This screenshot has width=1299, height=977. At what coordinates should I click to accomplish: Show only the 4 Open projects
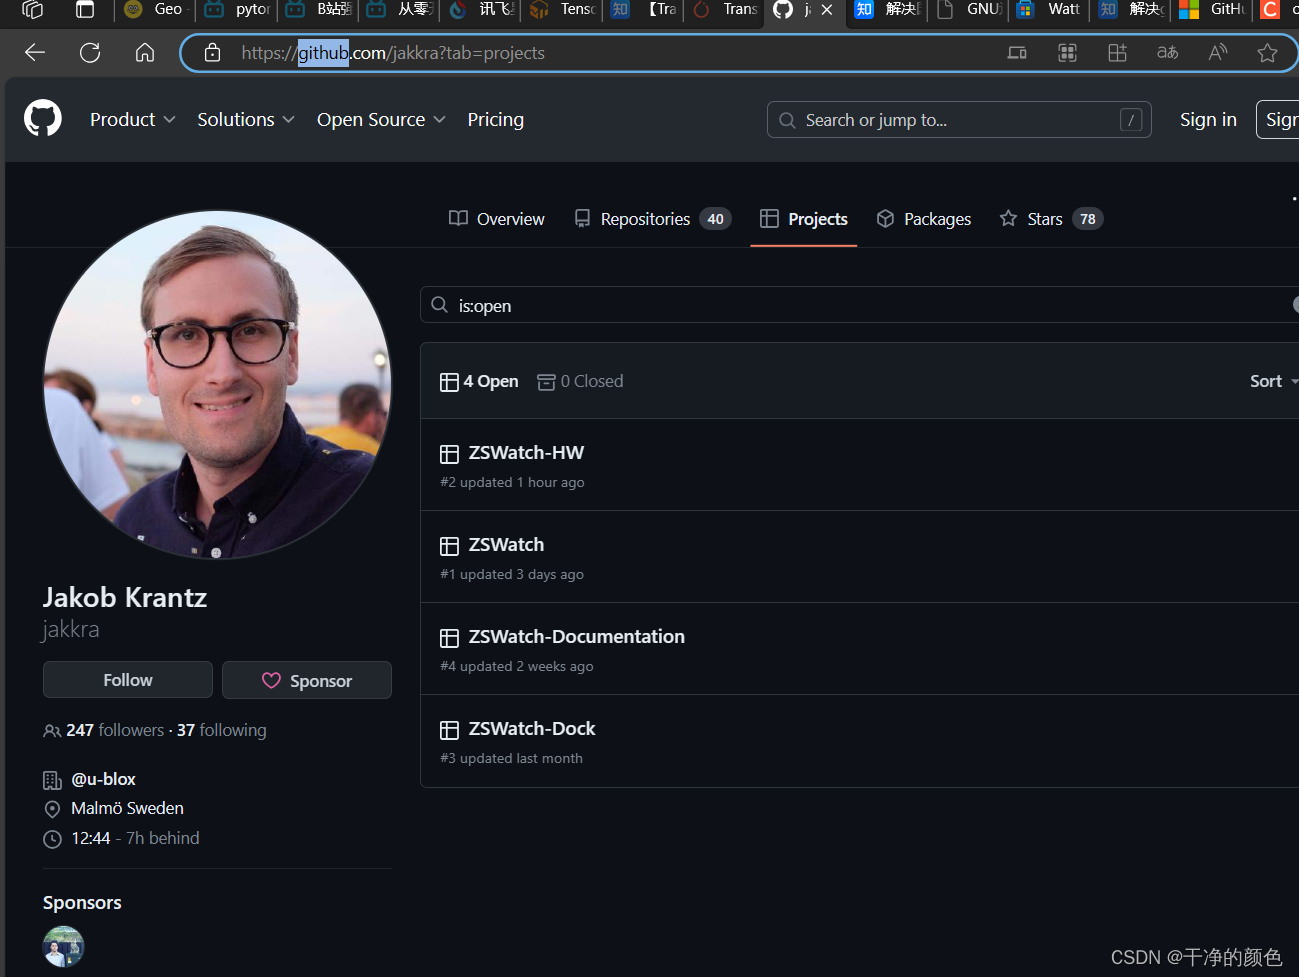(479, 381)
